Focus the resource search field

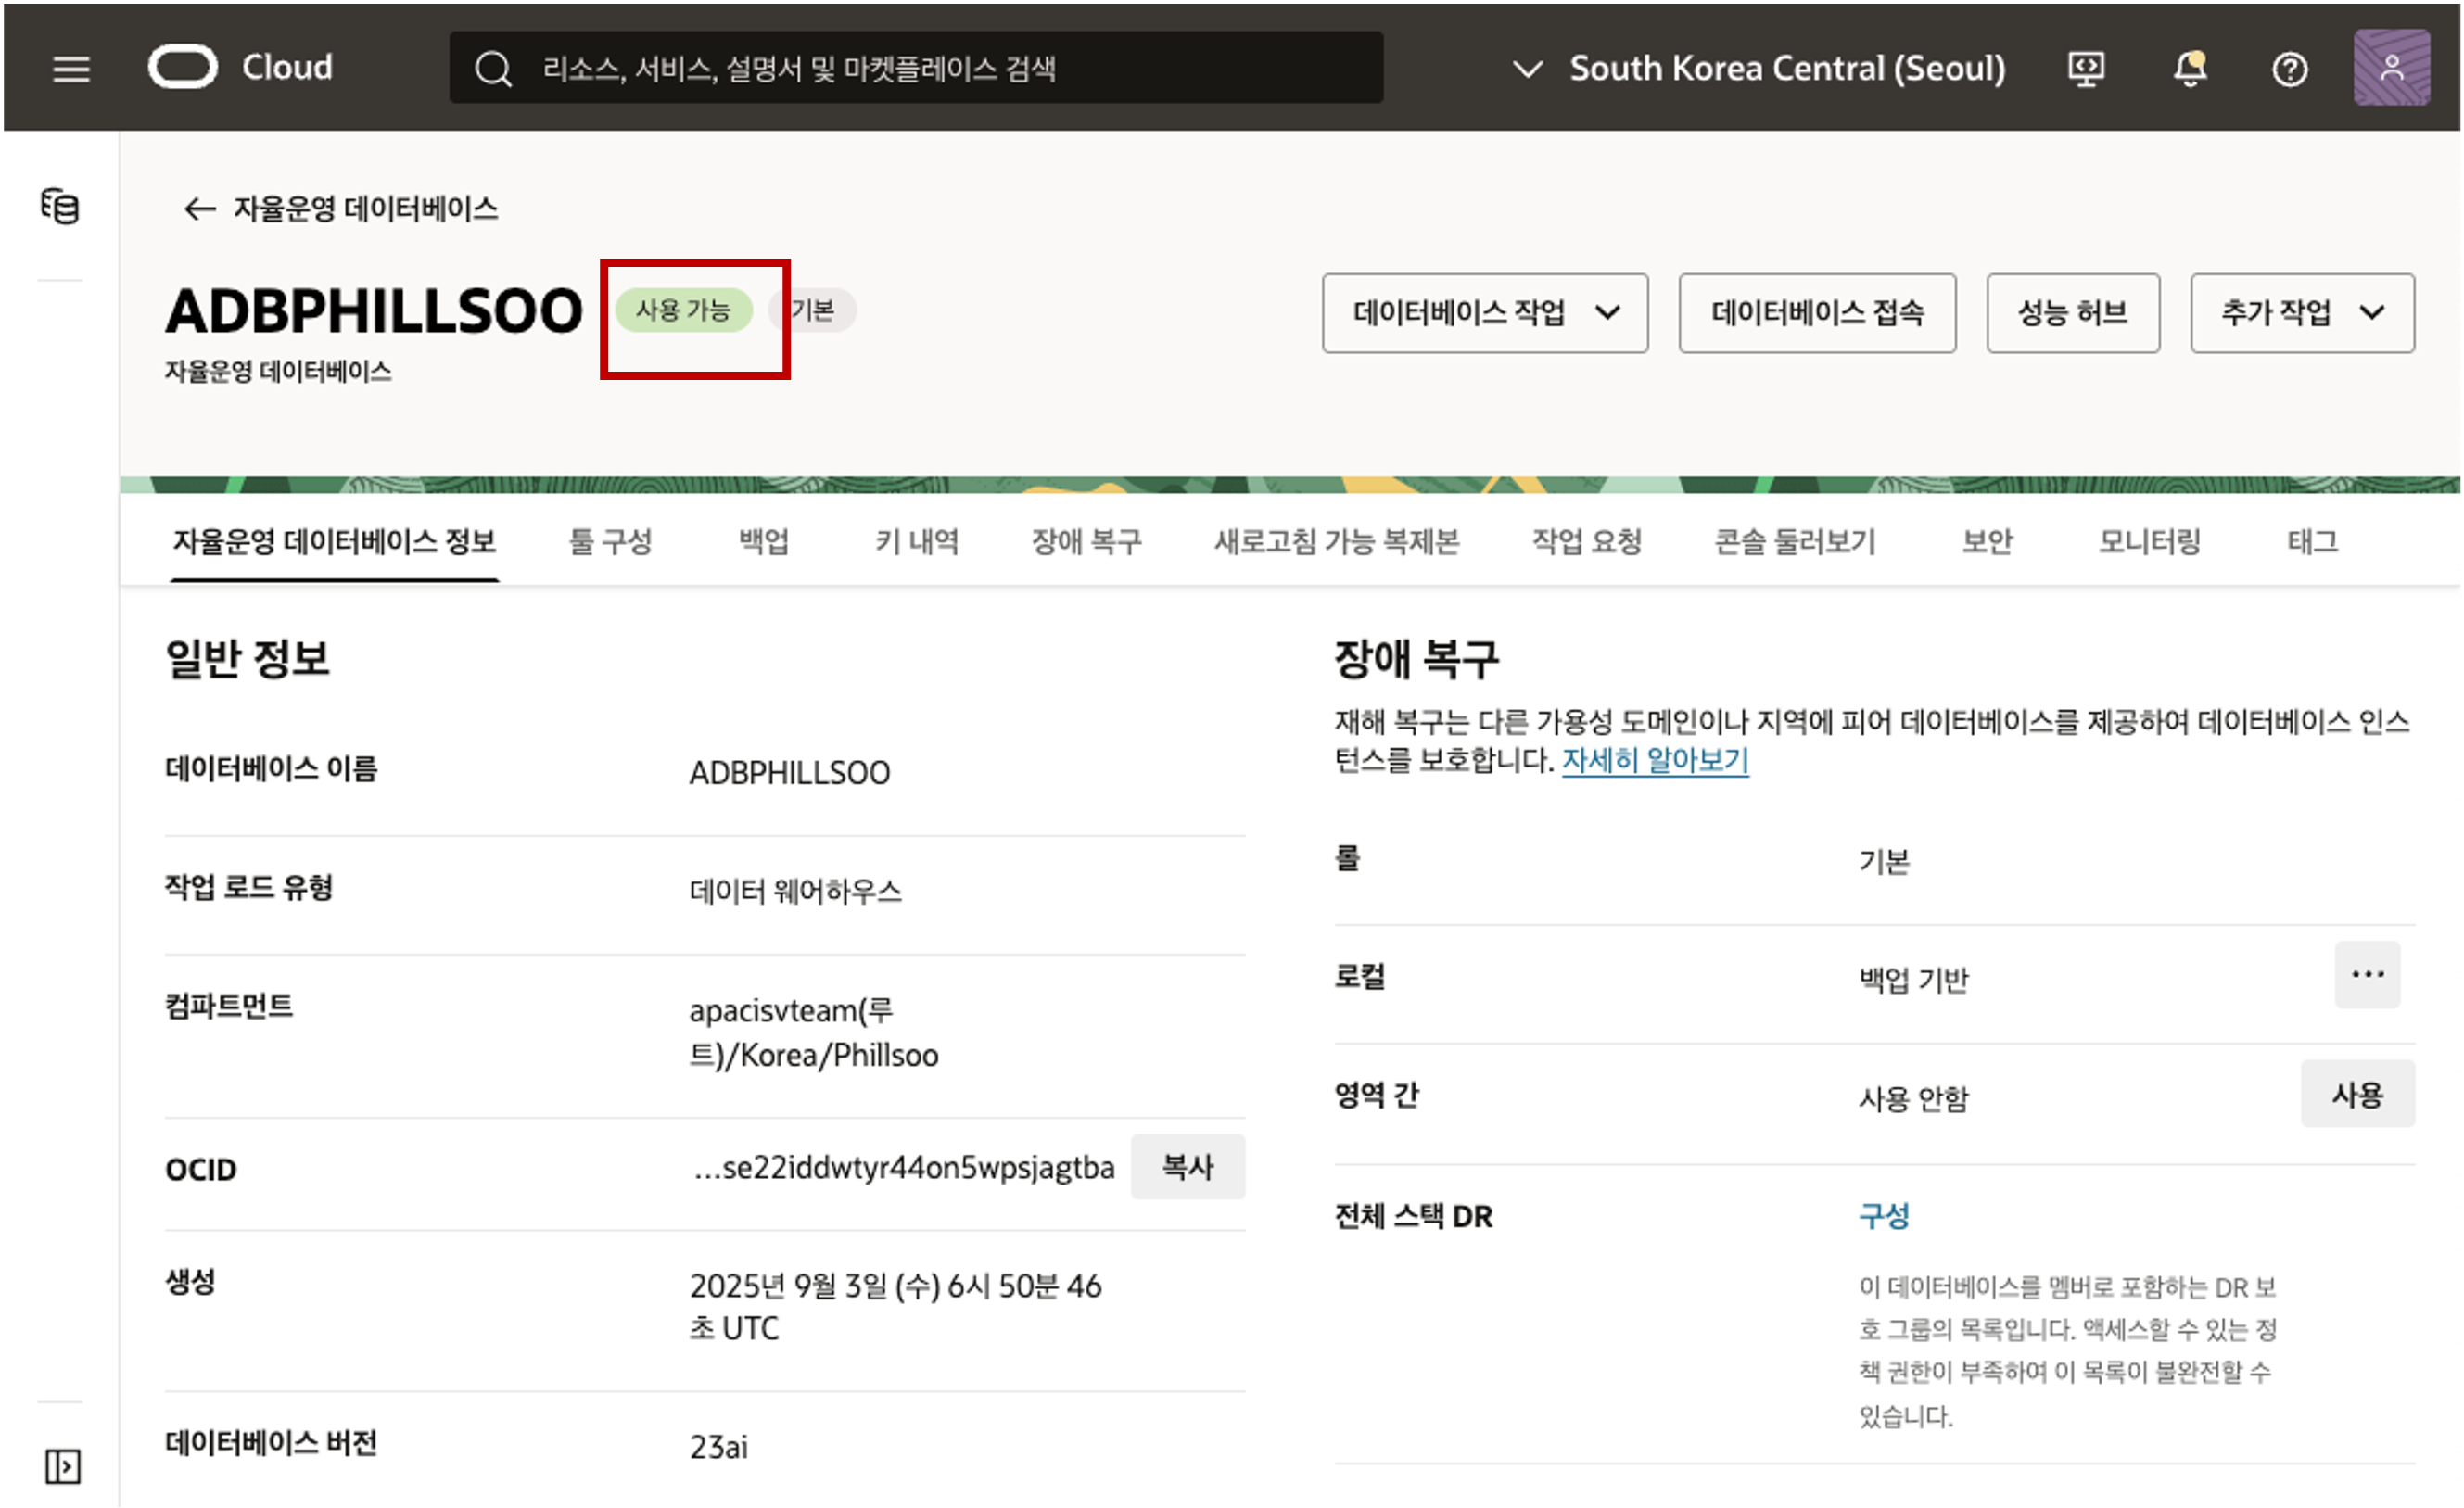tap(916, 67)
